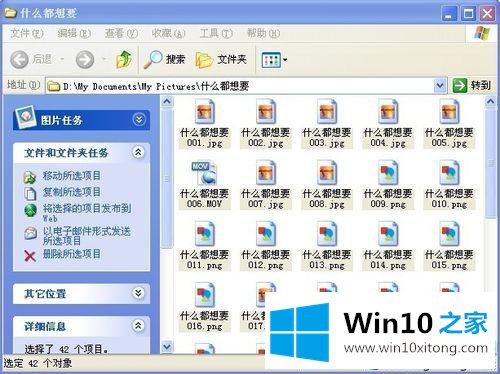Select file icon 什么都想要013.png
The height and width of the screenshot is (374, 500).
point(327,234)
